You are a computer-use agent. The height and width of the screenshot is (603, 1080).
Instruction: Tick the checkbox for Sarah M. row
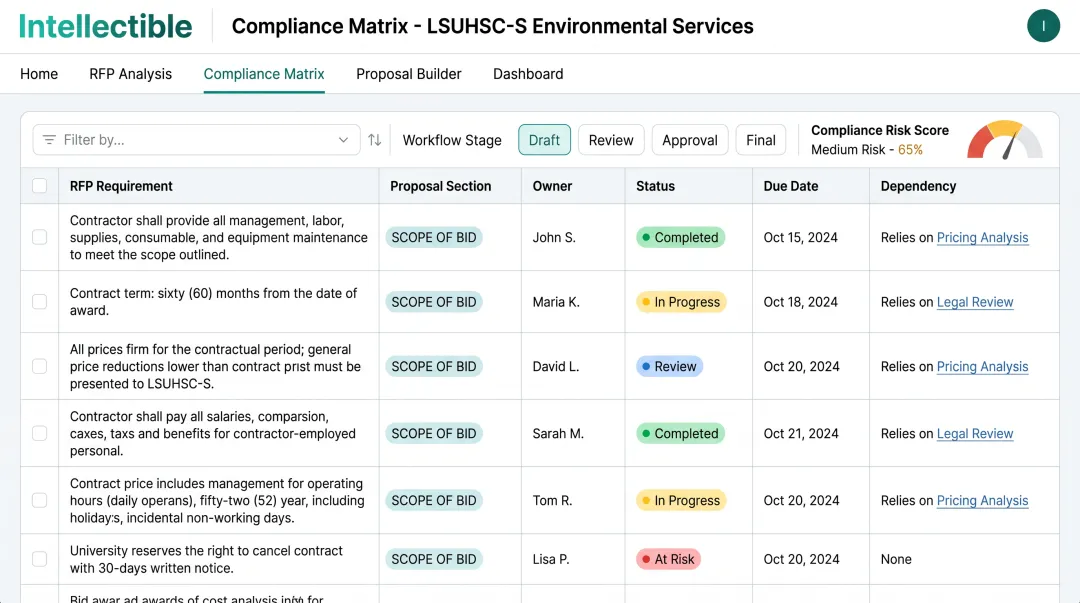[40, 433]
